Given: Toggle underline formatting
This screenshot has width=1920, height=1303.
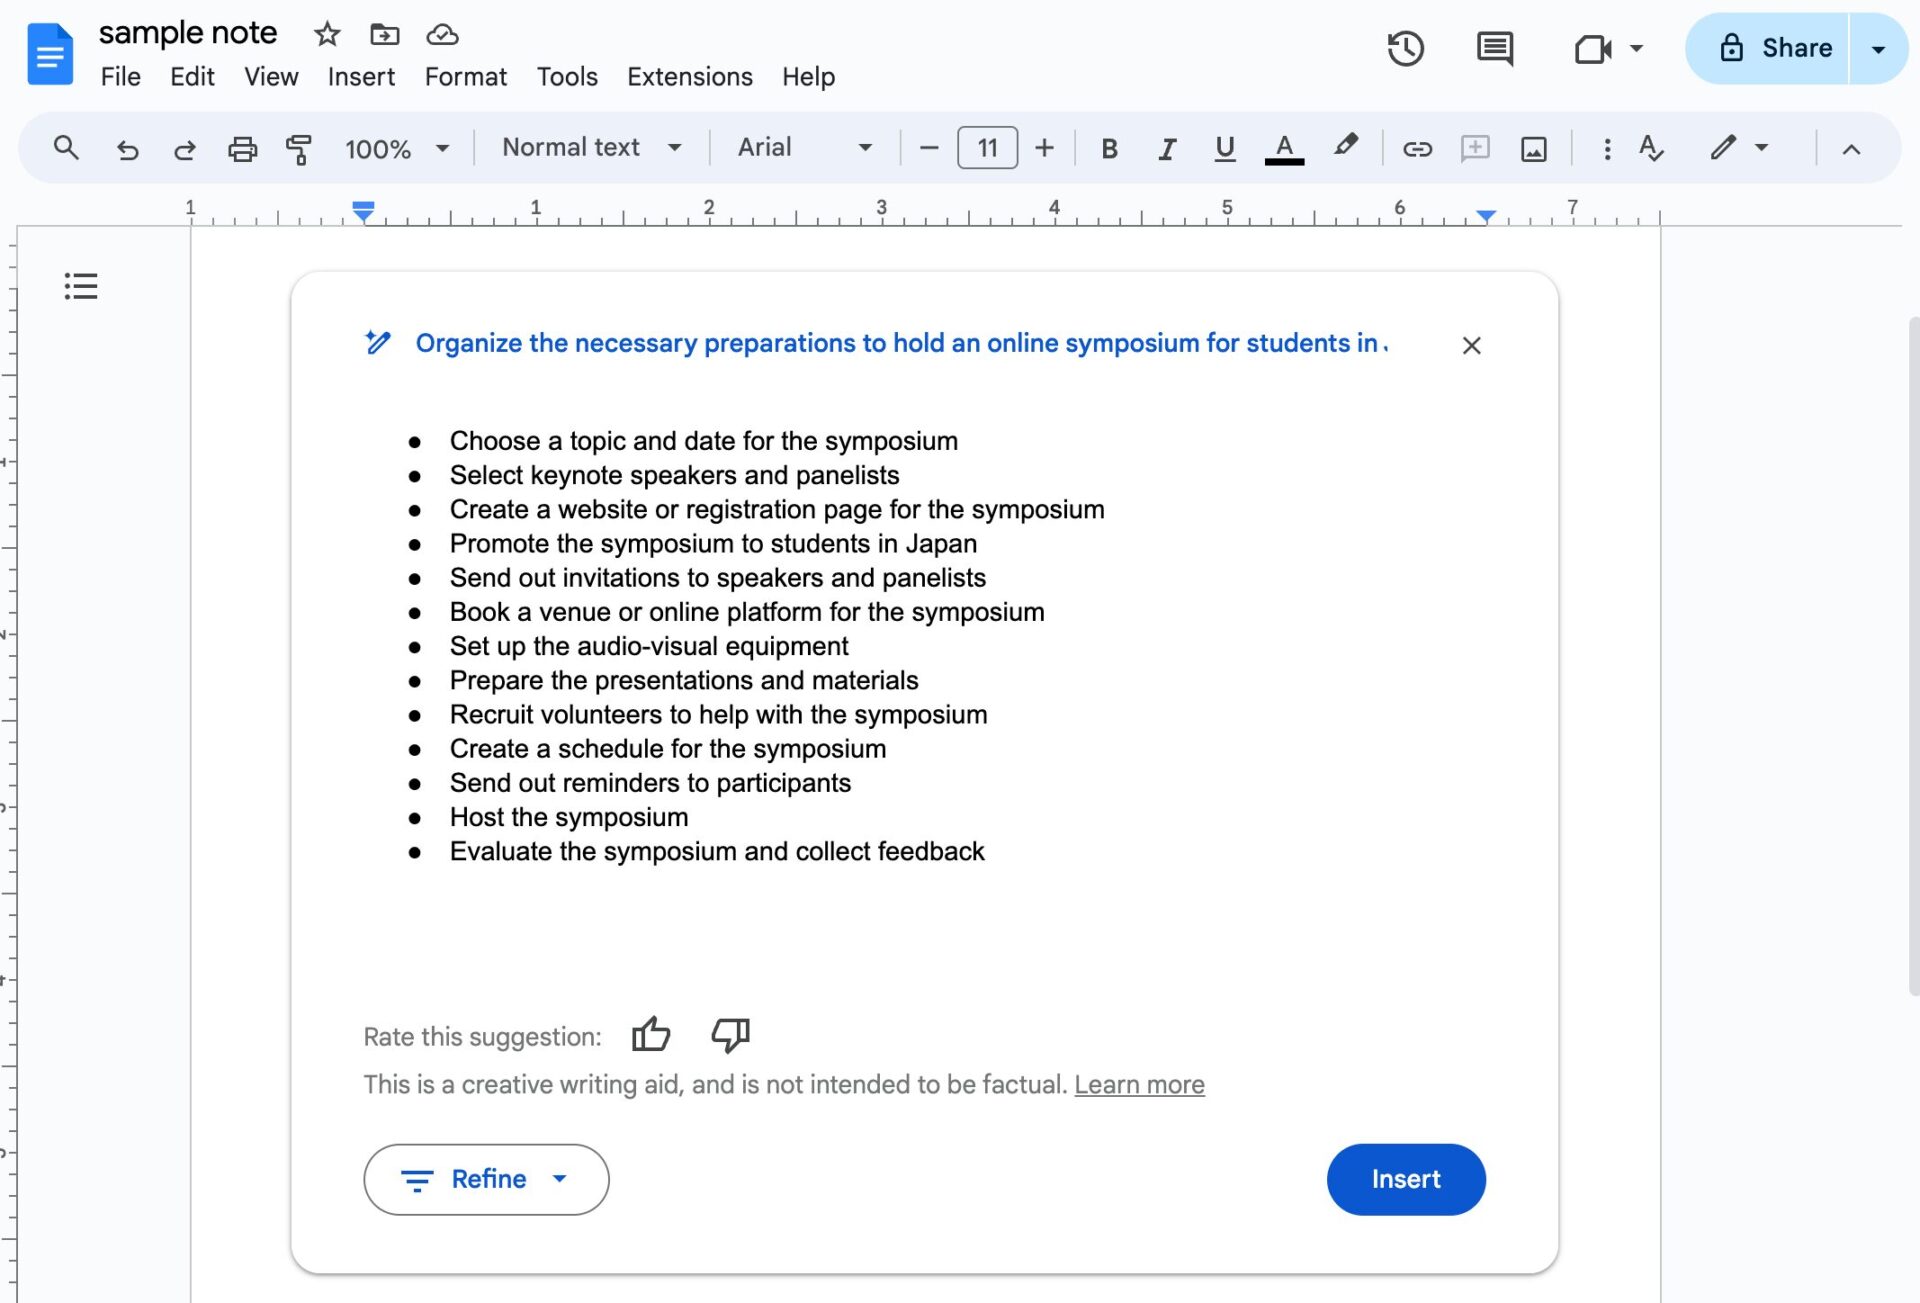Looking at the screenshot, I should pyautogui.click(x=1224, y=149).
